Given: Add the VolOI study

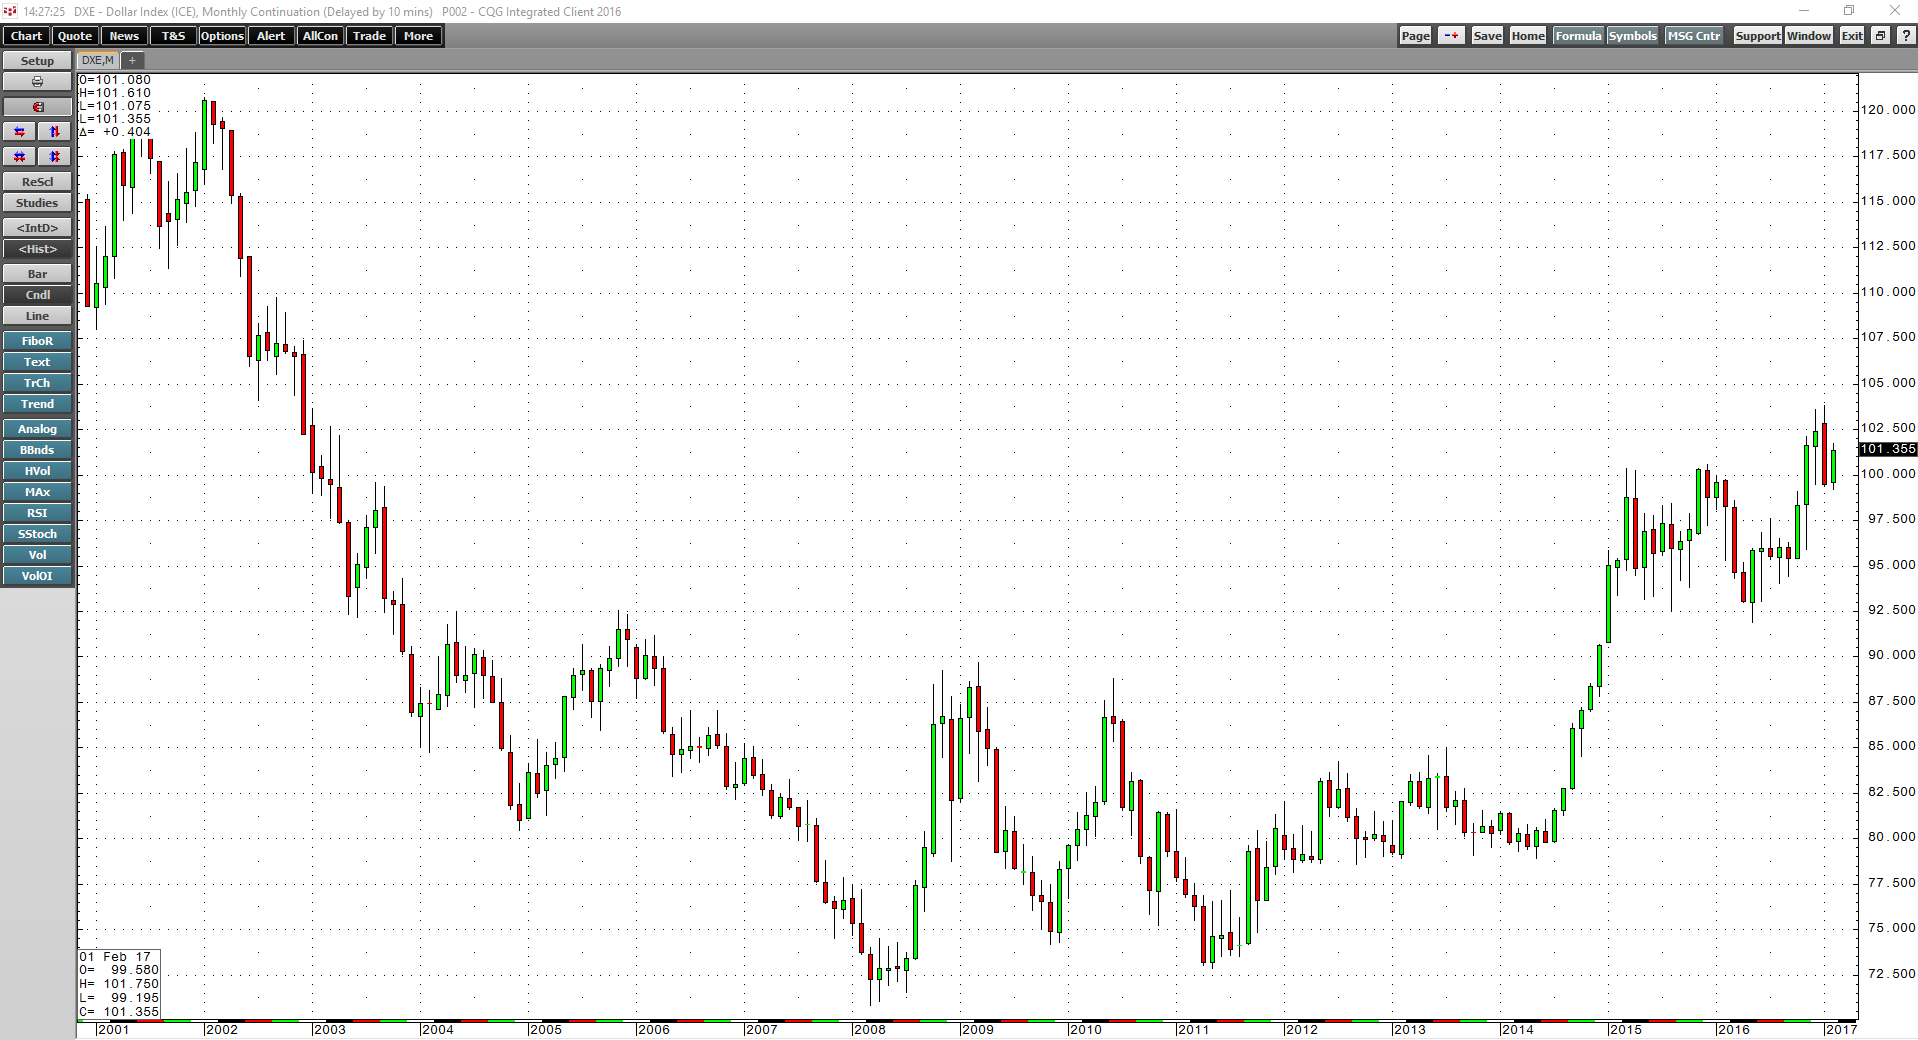Looking at the screenshot, I should pyautogui.click(x=37, y=576).
